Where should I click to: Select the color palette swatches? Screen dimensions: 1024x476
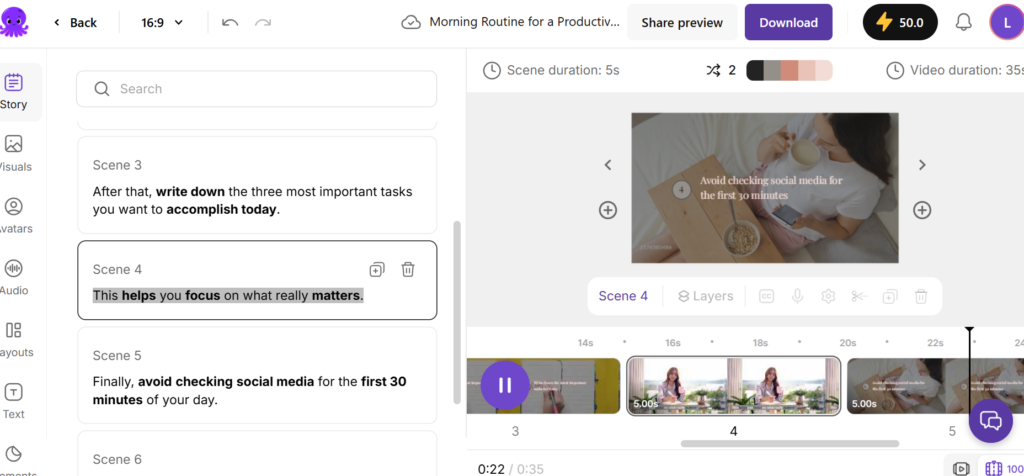coord(789,70)
